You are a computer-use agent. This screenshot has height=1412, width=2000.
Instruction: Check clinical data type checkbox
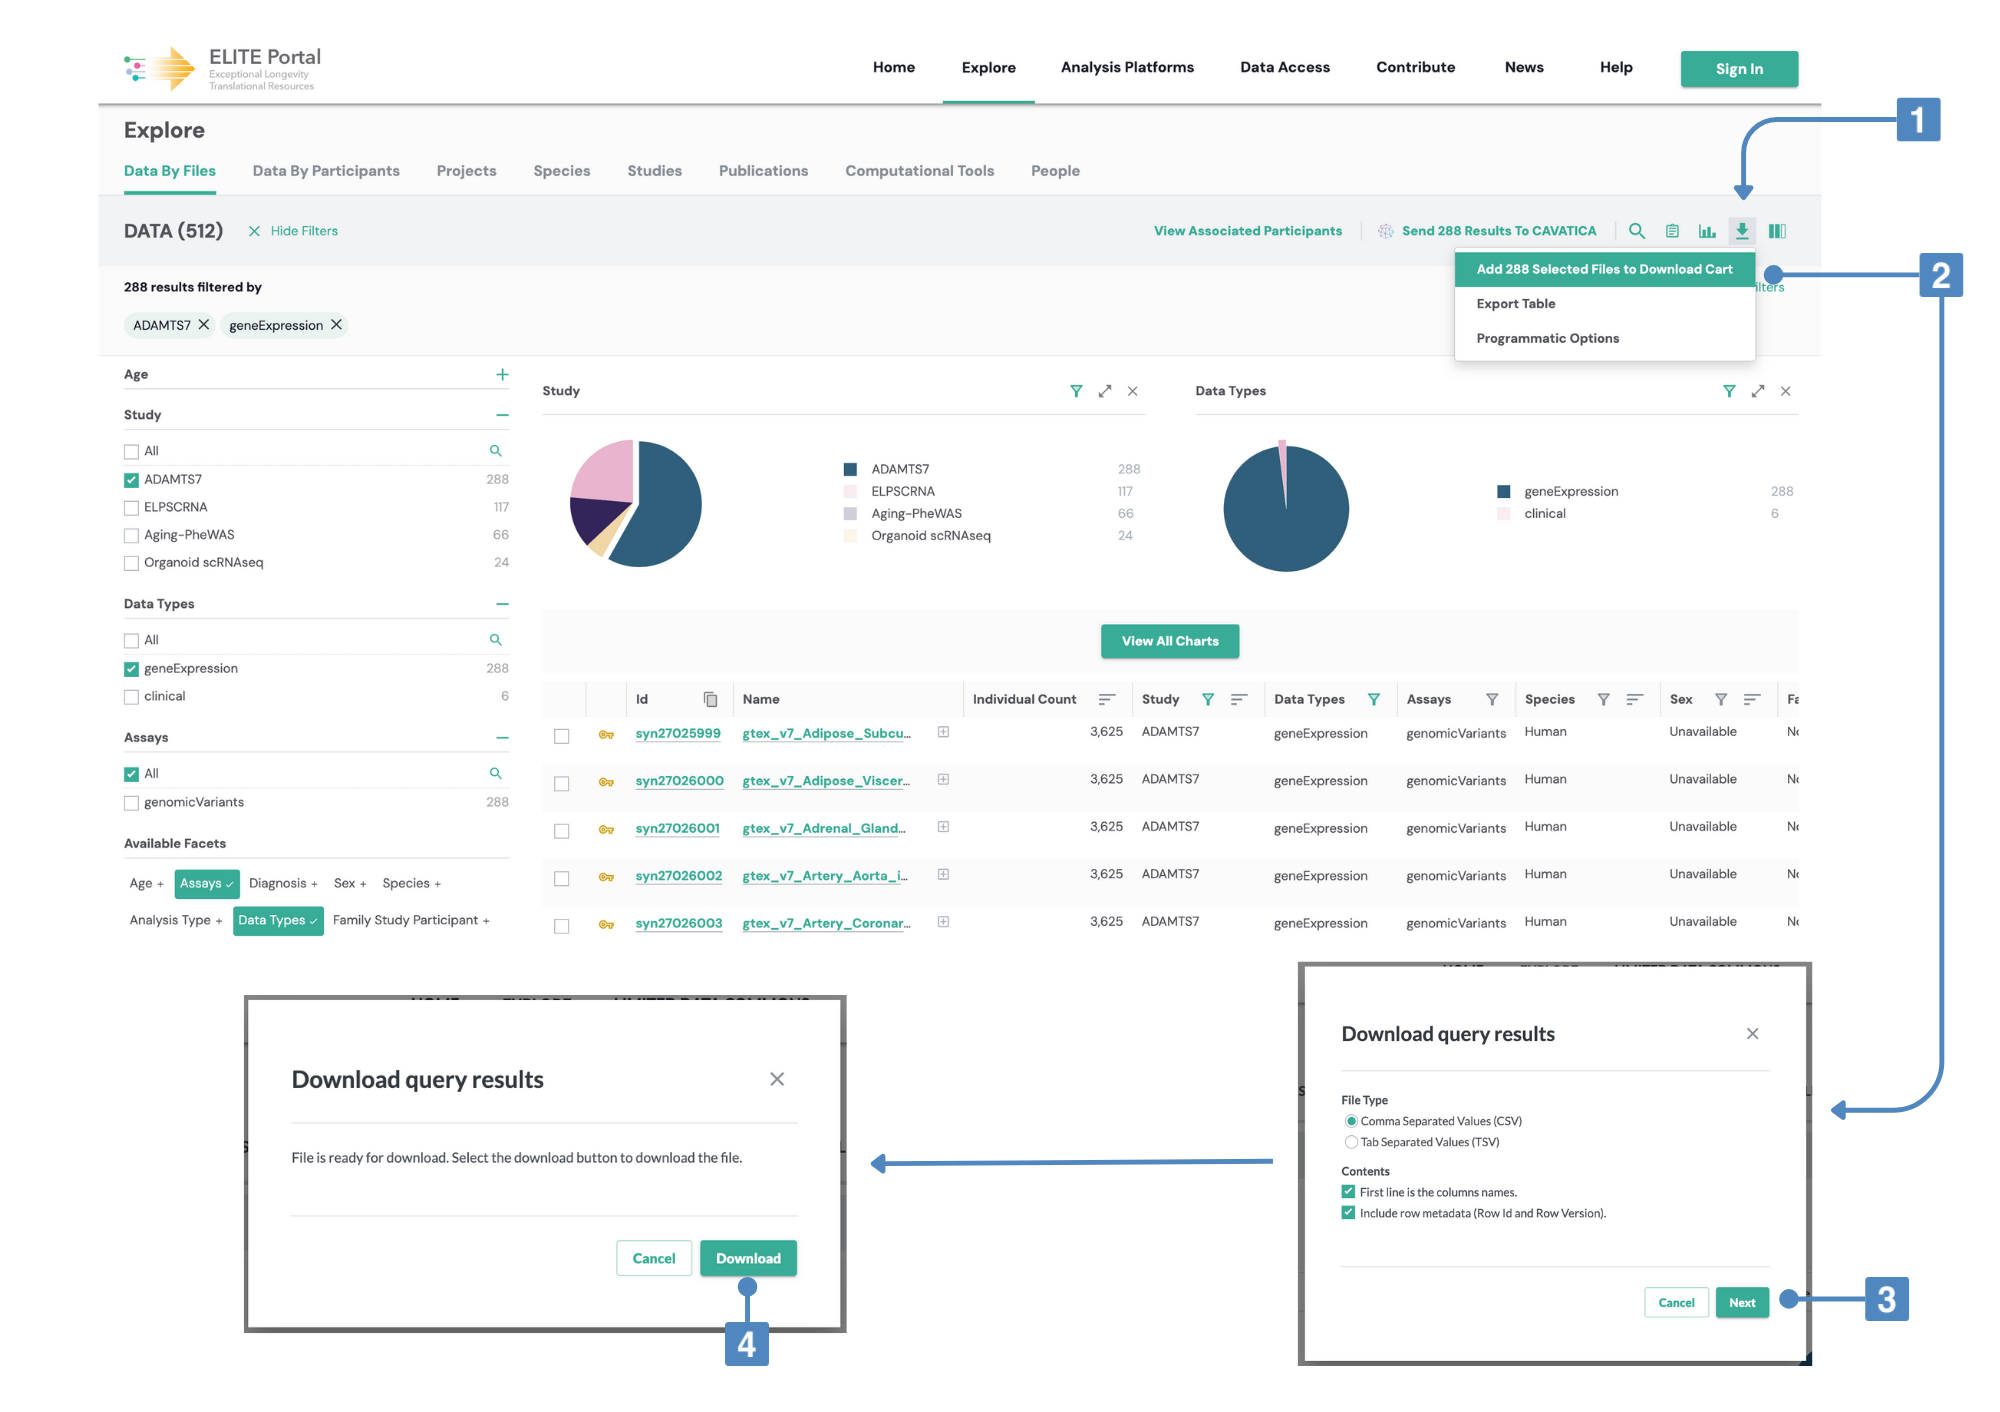[x=131, y=697]
